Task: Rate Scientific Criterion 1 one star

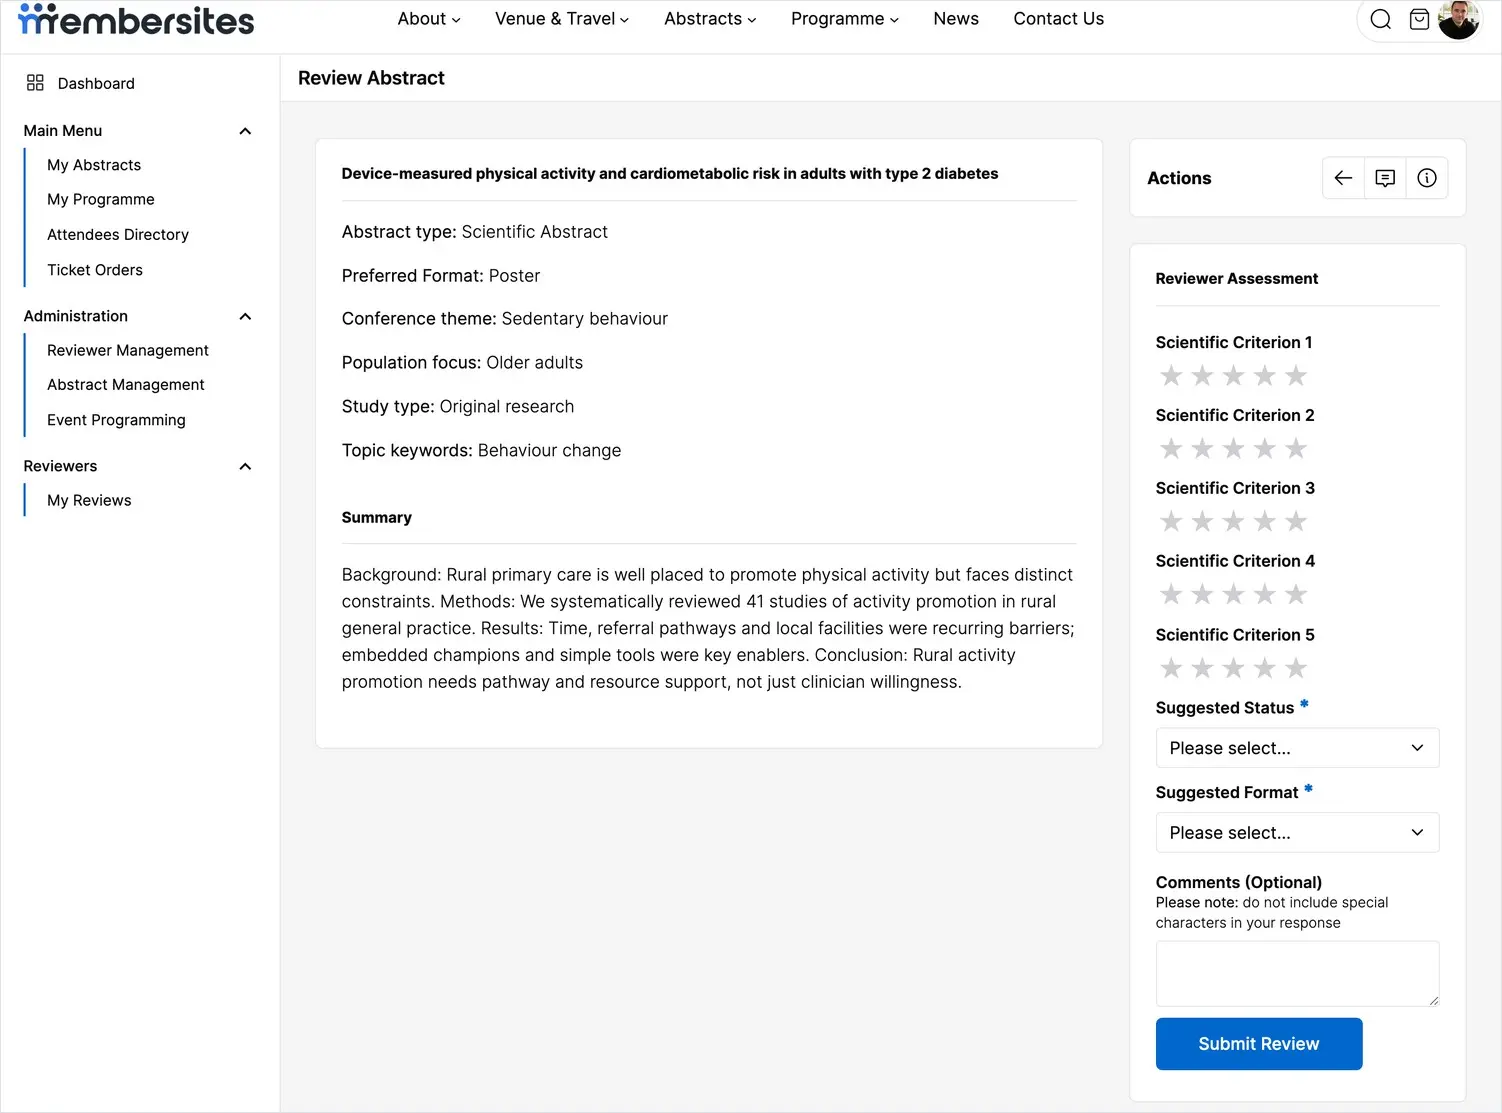Action: point(1171,376)
